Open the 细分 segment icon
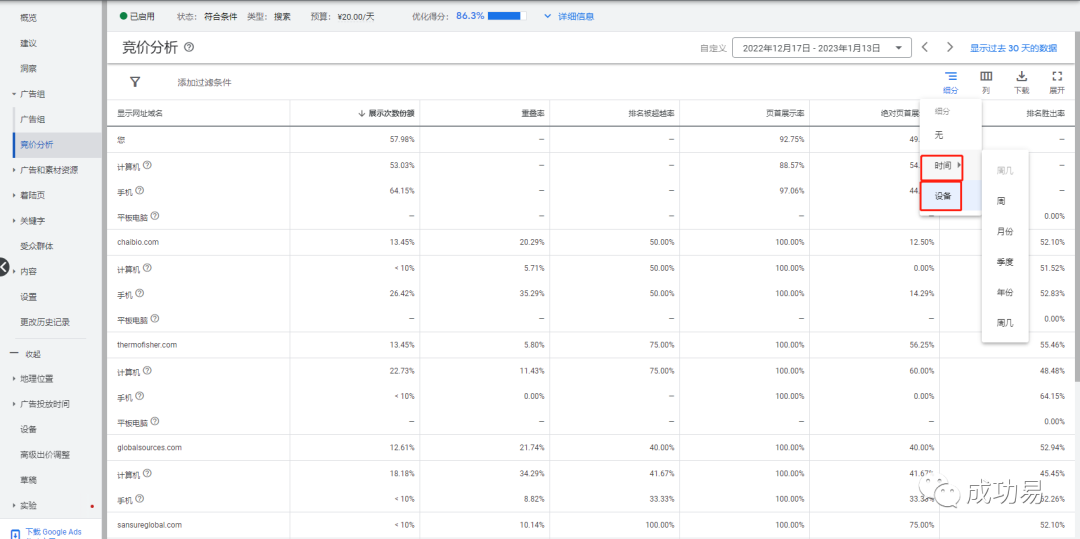This screenshot has height=539, width=1080. [951, 76]
